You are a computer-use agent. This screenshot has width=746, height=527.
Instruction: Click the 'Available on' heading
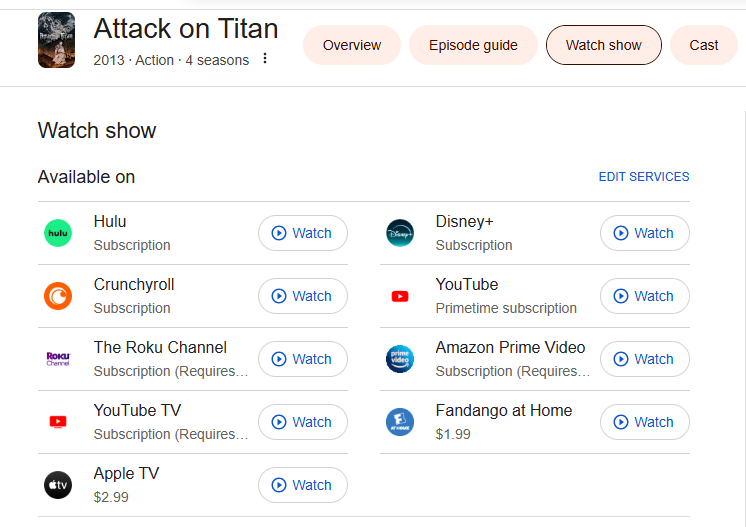86,177
